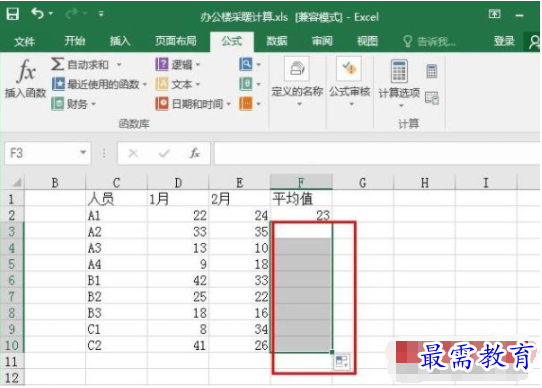Click the 自动求和 sigma icon
The height and width of the screenshot is (388, 542).
tap(57, 64)
